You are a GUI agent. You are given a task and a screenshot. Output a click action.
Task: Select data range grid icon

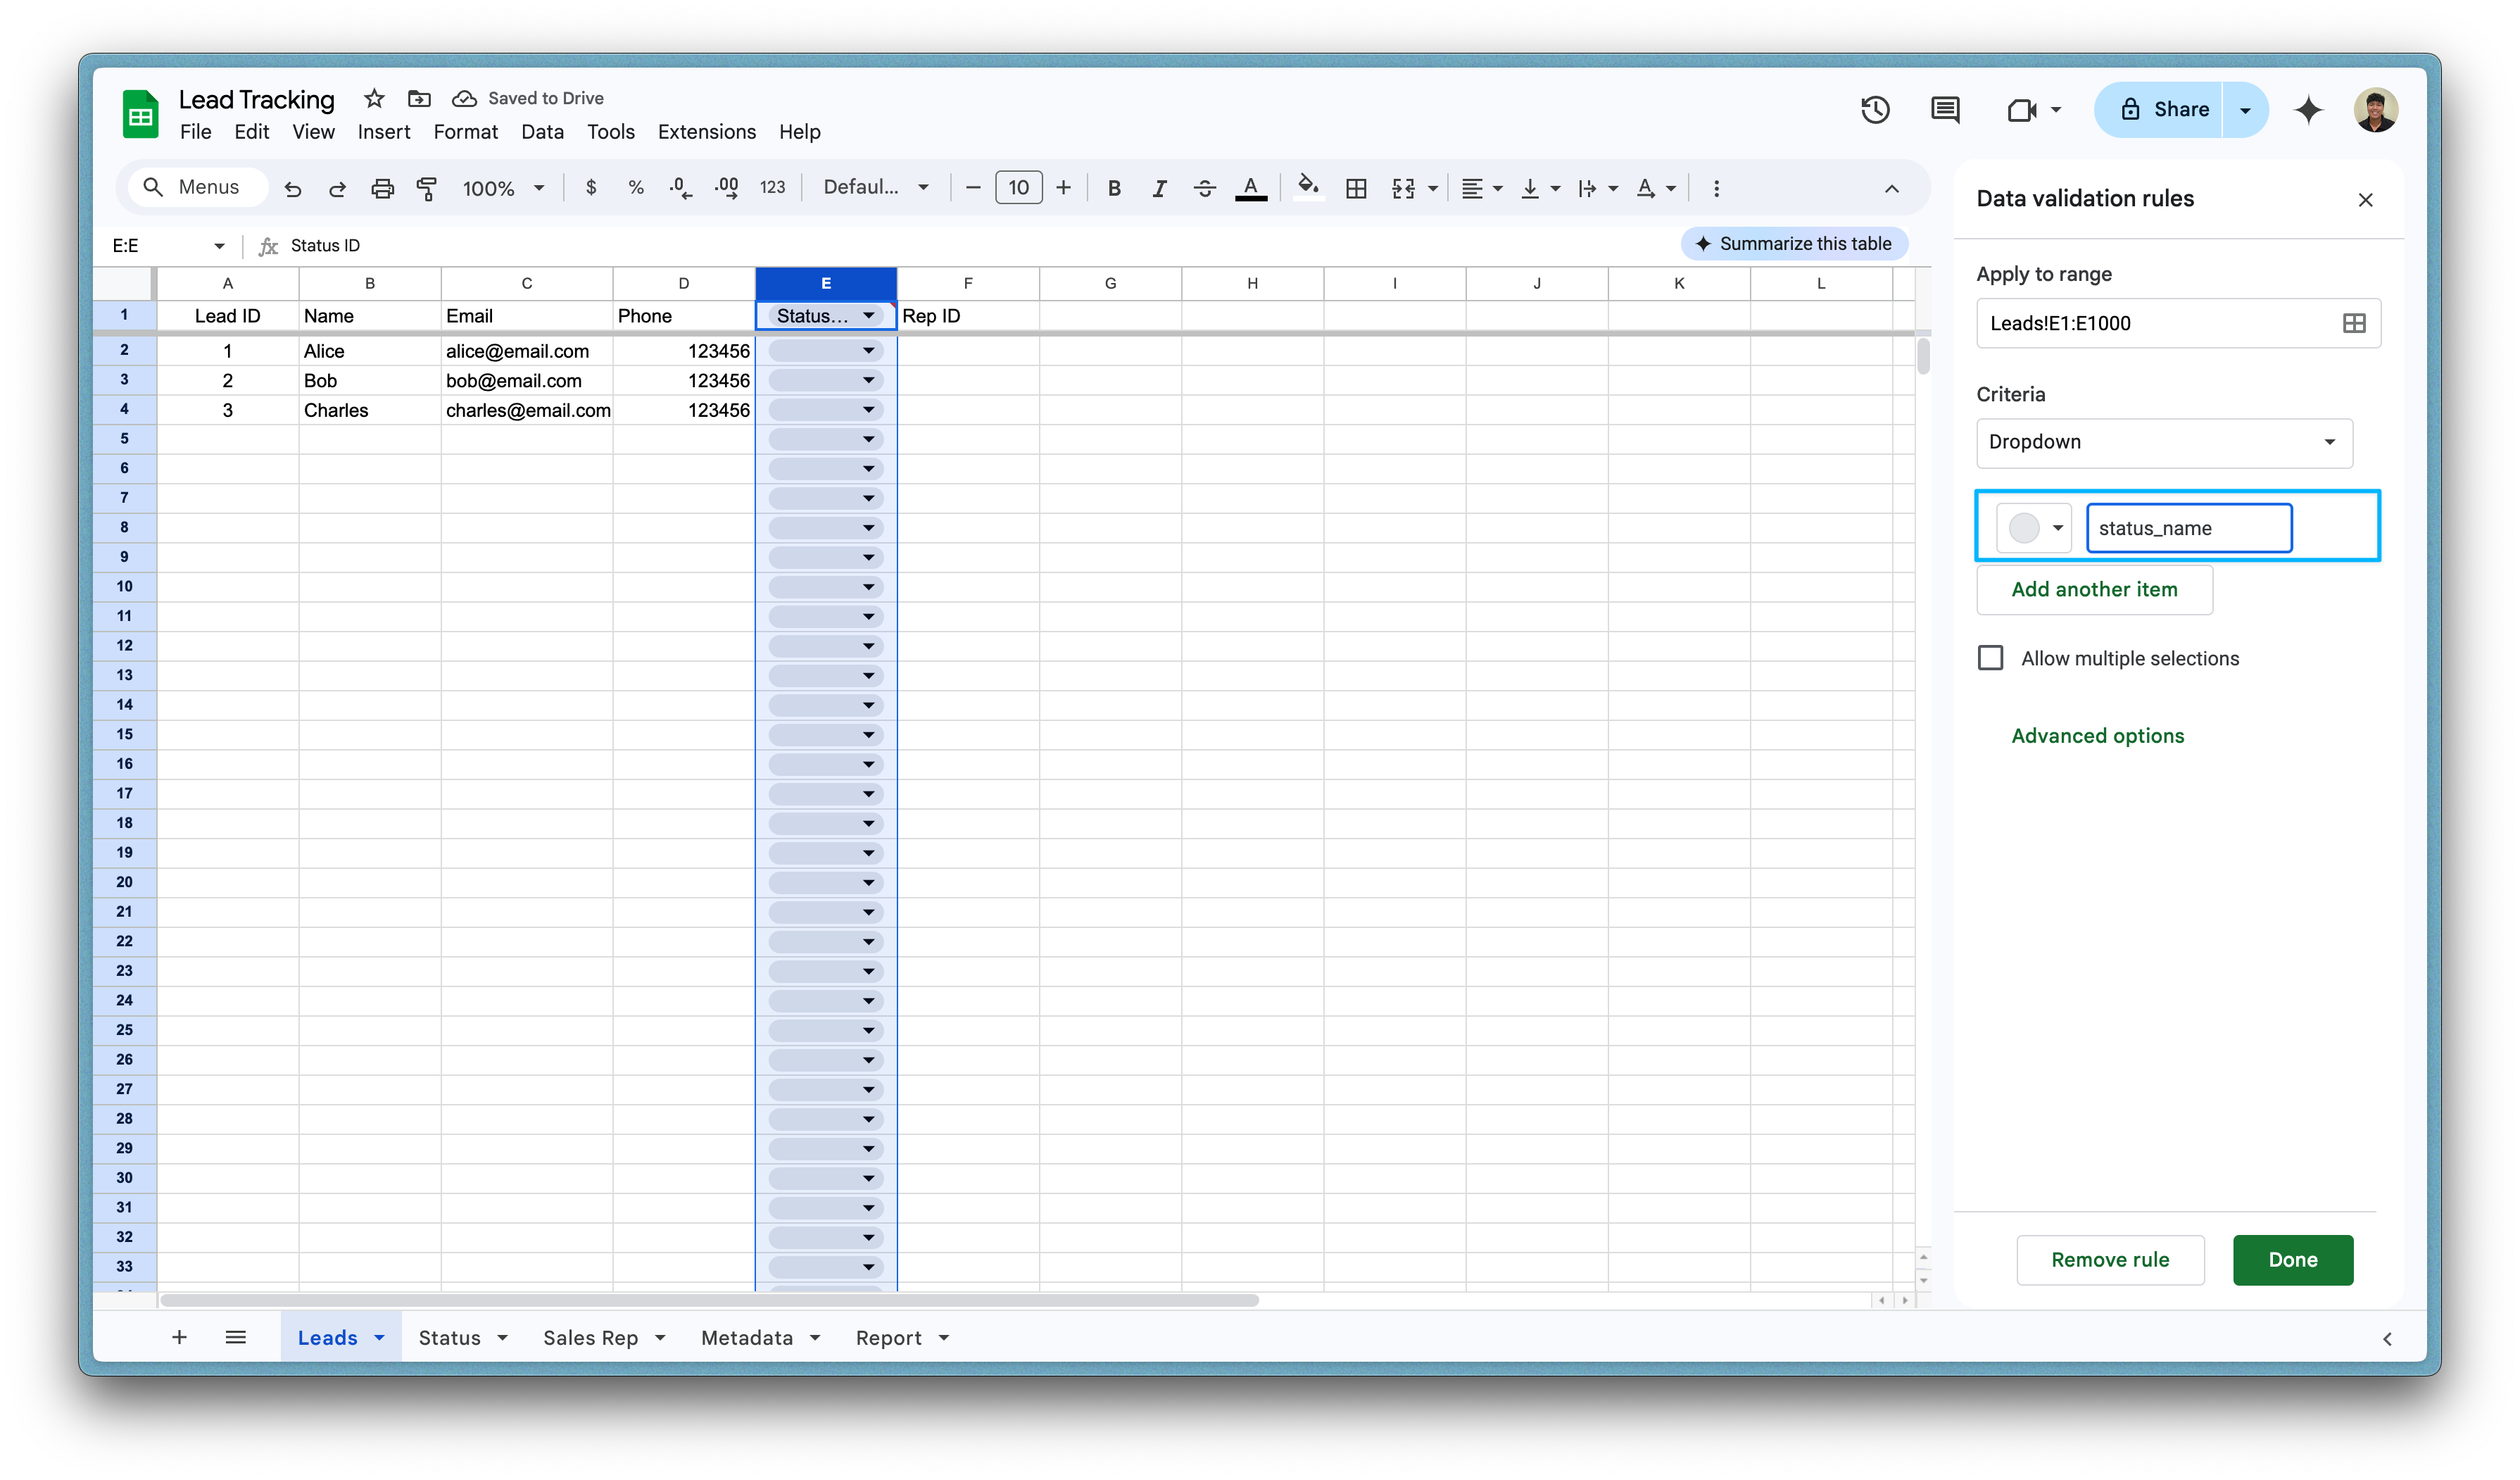tap(2354, 323)
